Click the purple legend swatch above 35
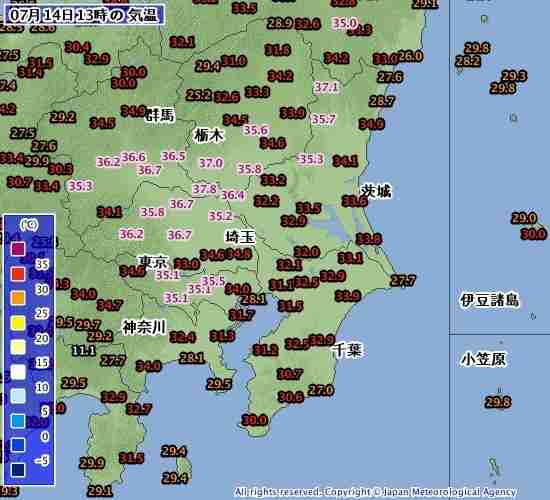The image size is (550, 500). [18, 249]
